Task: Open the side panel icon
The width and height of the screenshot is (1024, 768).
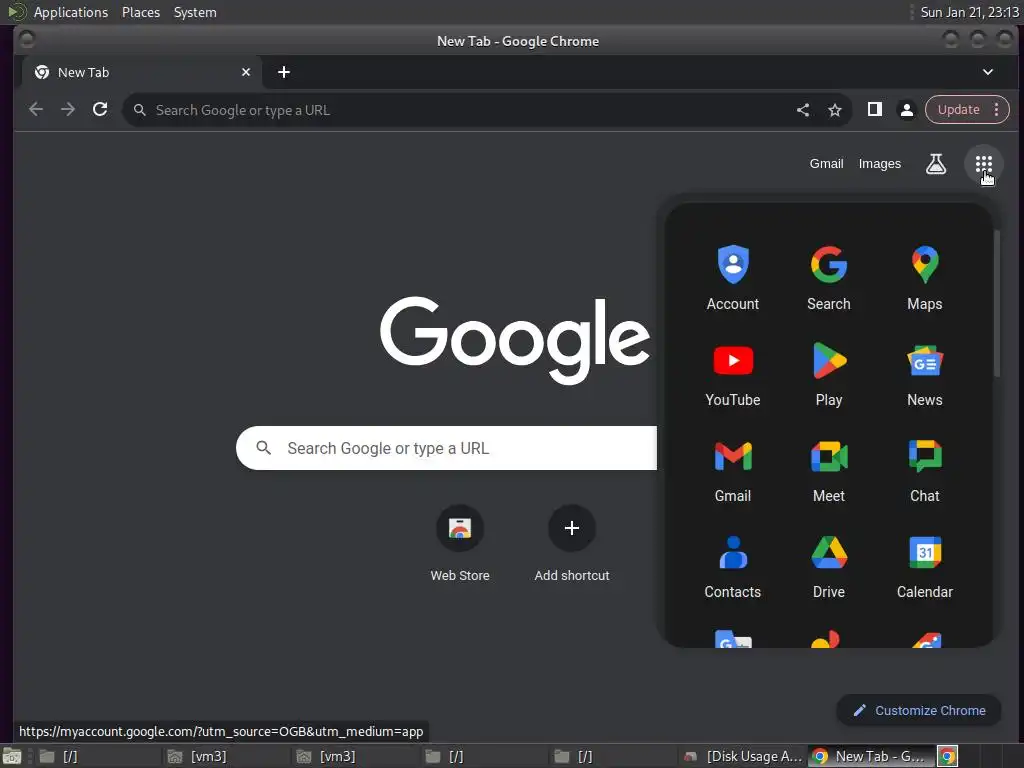Action: coord(874,110)
